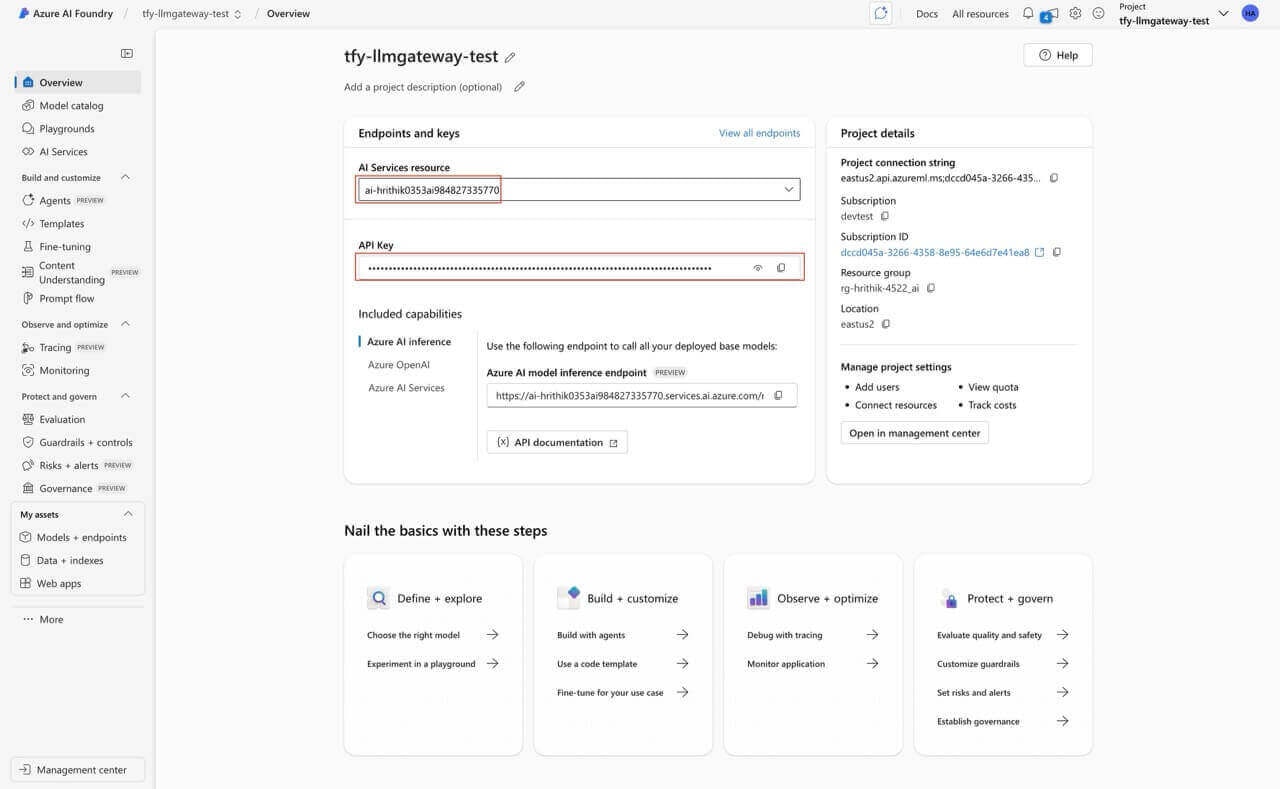Reveal the hidden API Key value
This screenshot has width=1280, height=789.
coord(757,267)
